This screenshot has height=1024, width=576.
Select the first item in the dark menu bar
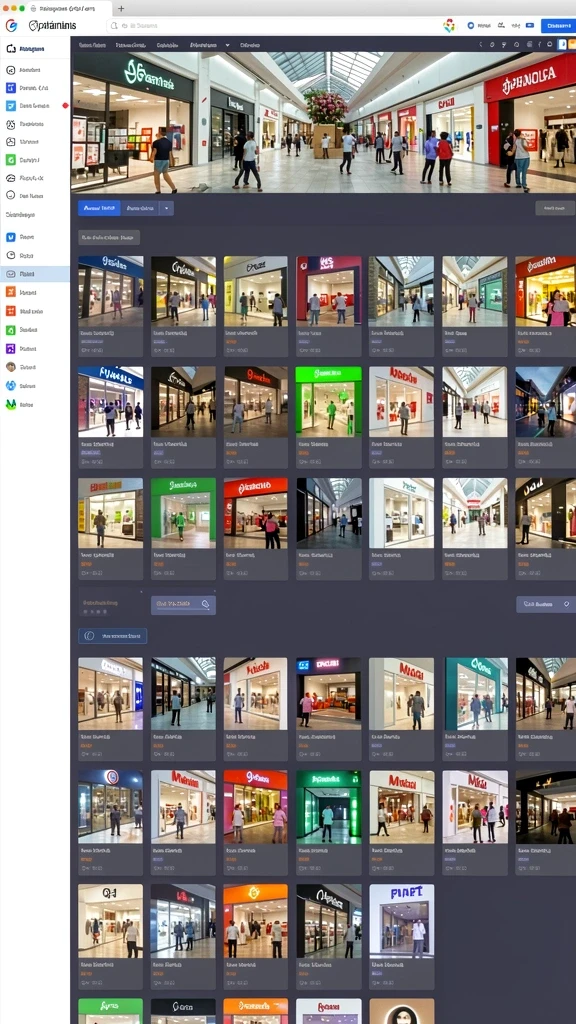coord(92,45)
